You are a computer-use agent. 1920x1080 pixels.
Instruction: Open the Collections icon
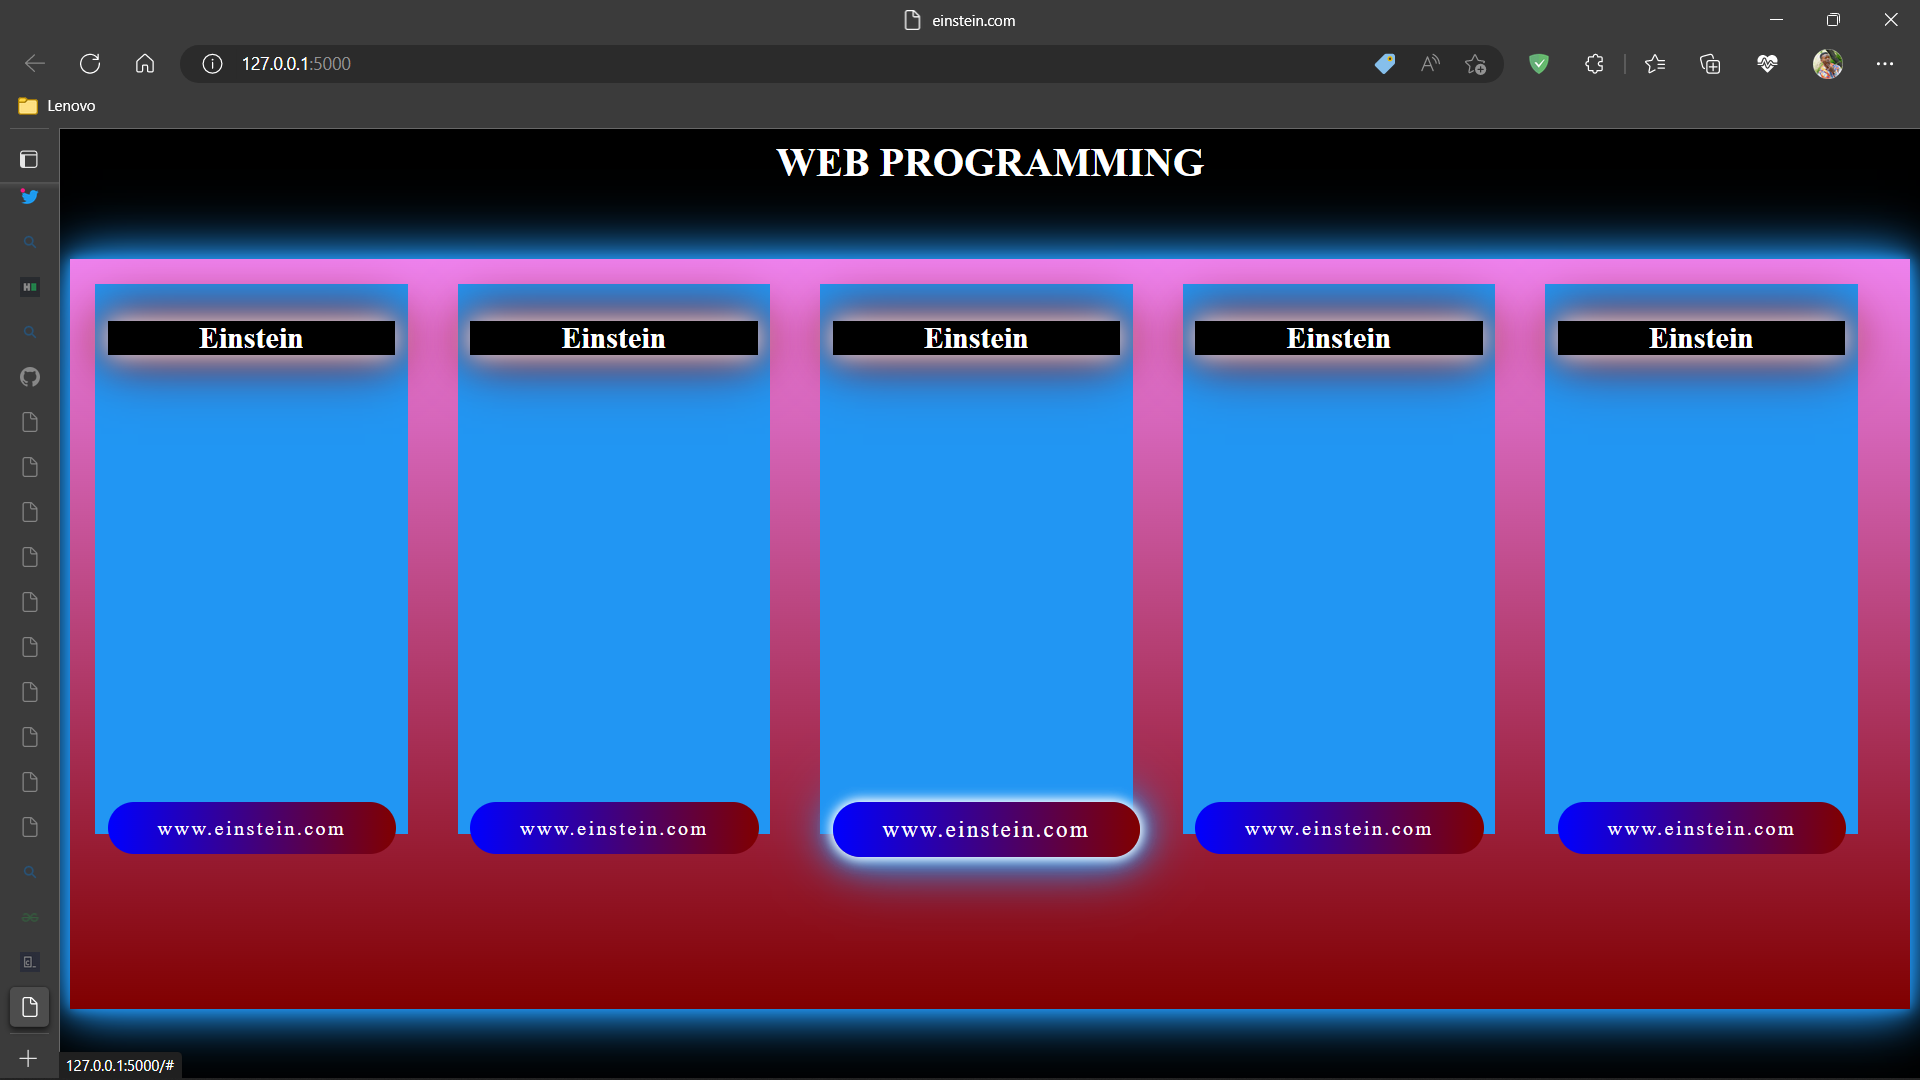click(x=1710, y=64)
